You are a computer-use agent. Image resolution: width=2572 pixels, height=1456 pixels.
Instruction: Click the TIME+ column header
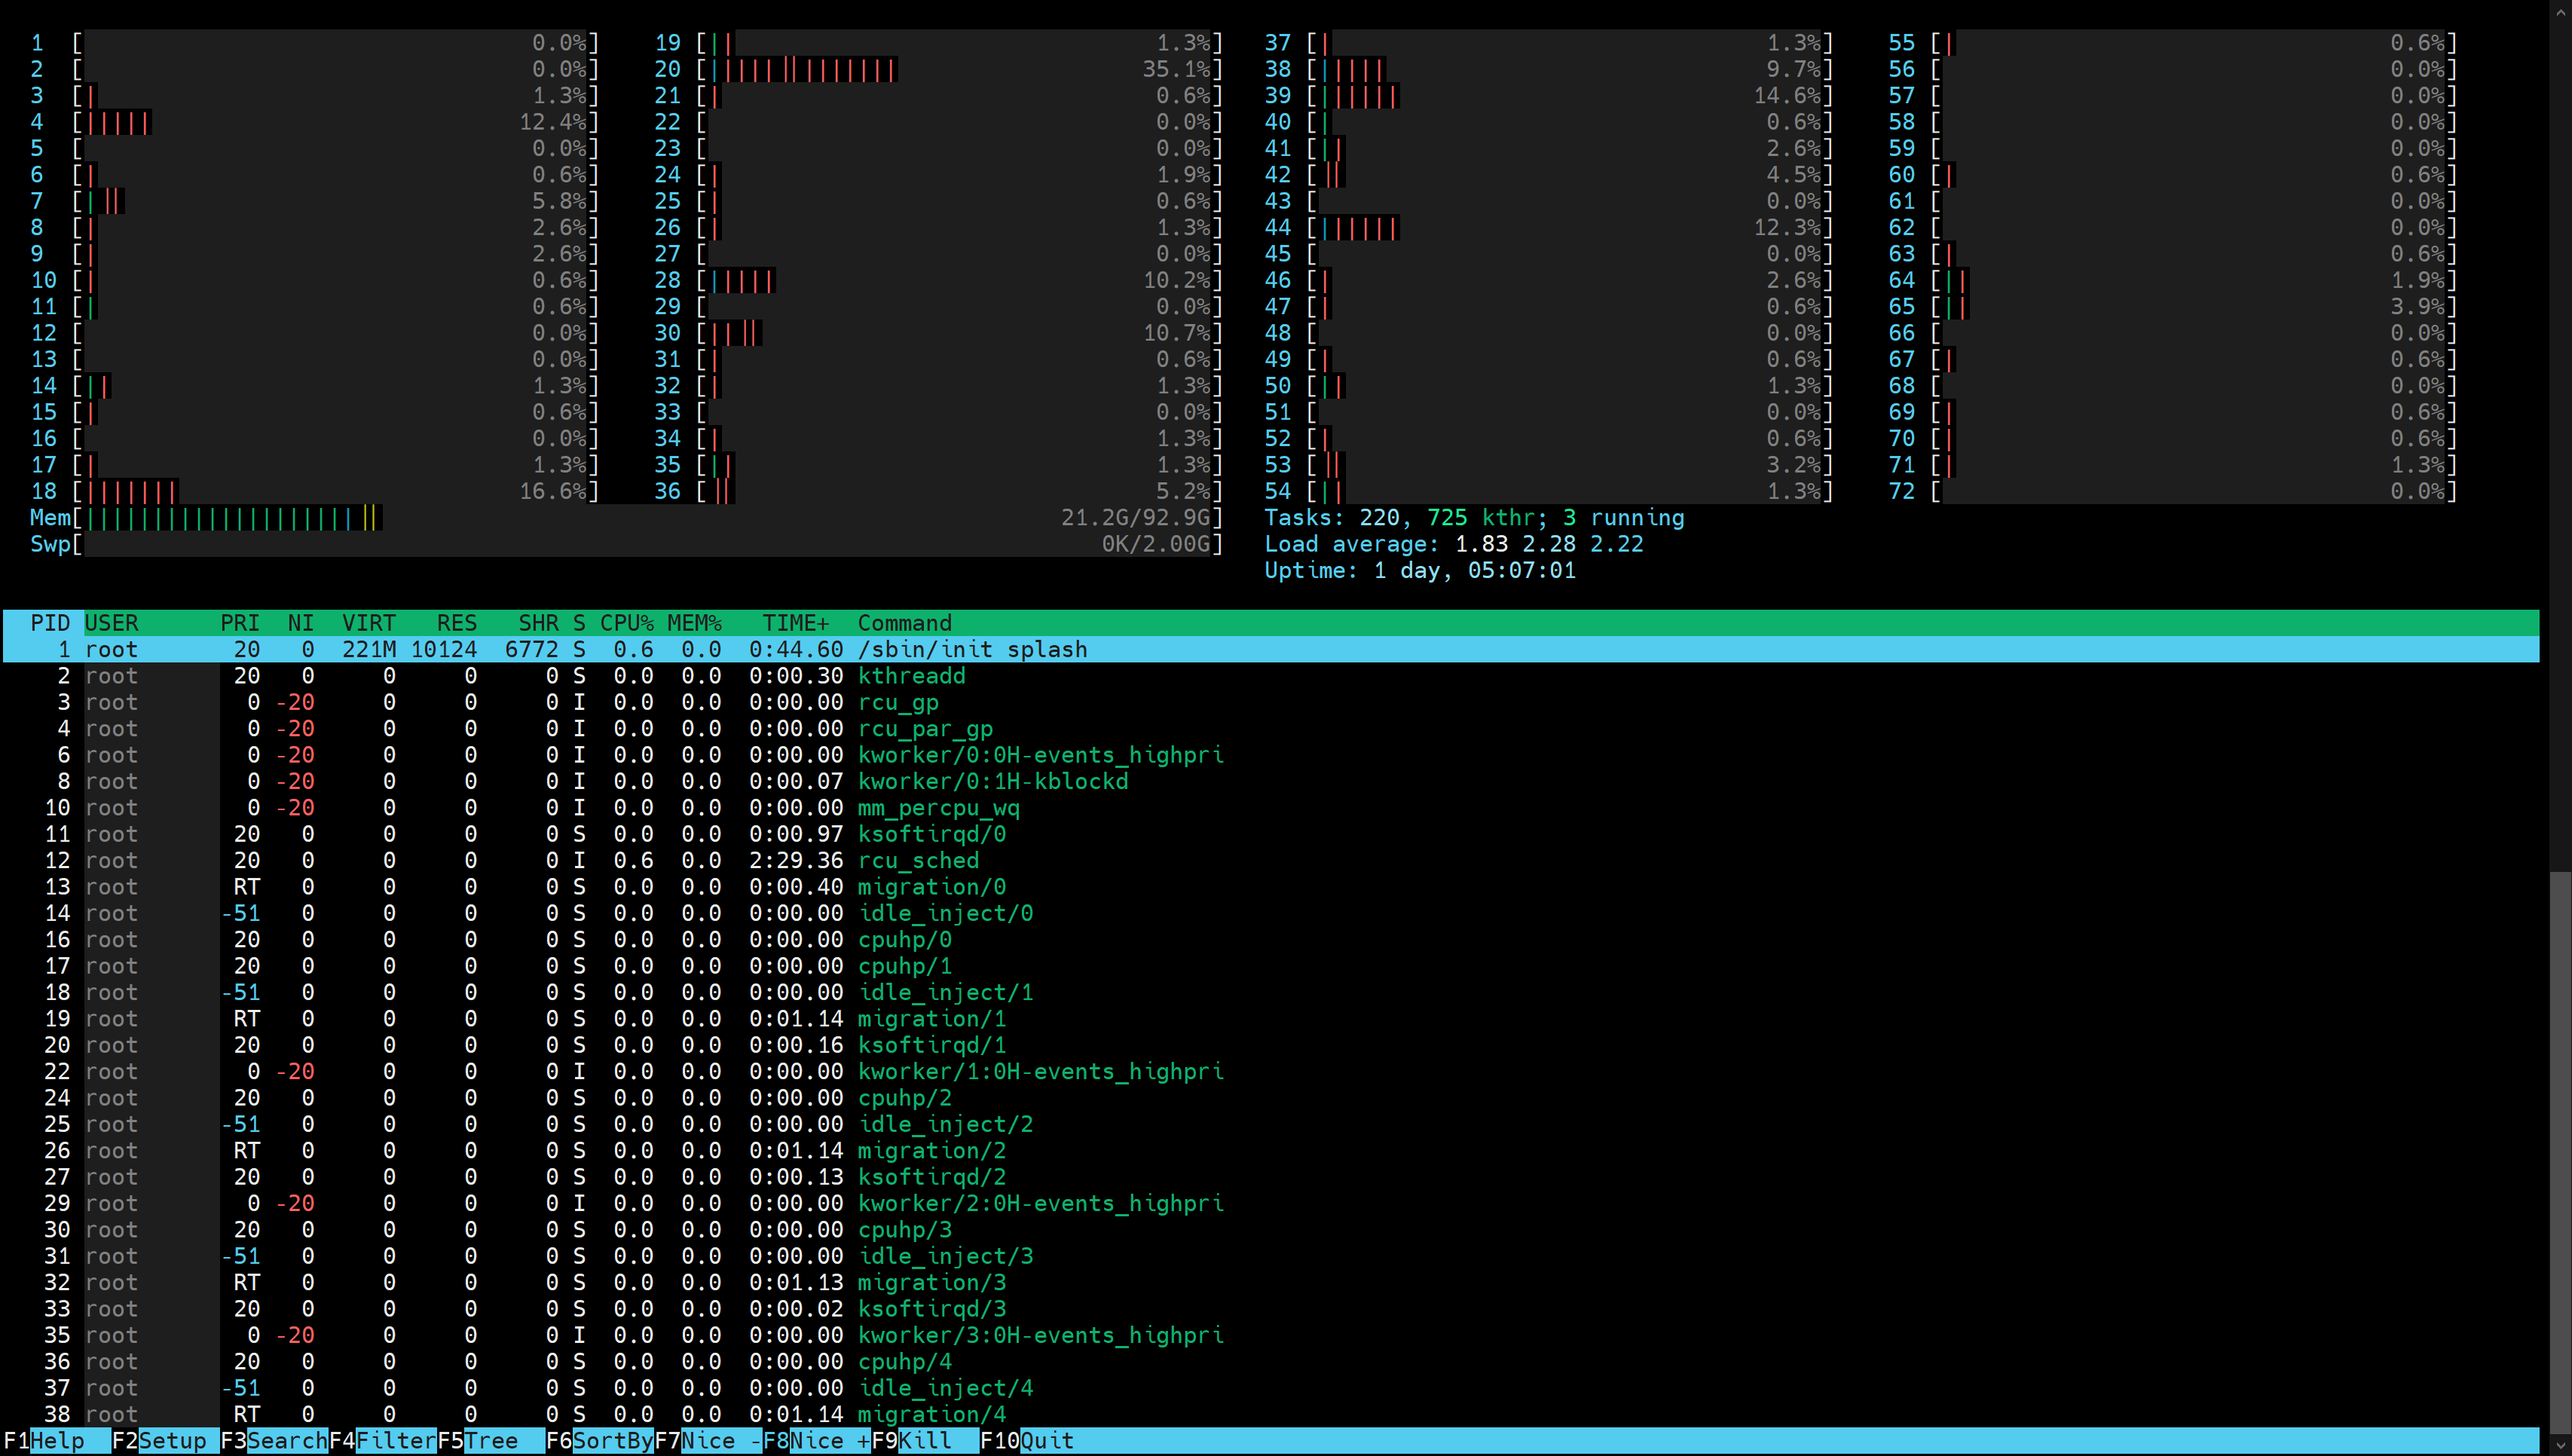click(795, 623)
